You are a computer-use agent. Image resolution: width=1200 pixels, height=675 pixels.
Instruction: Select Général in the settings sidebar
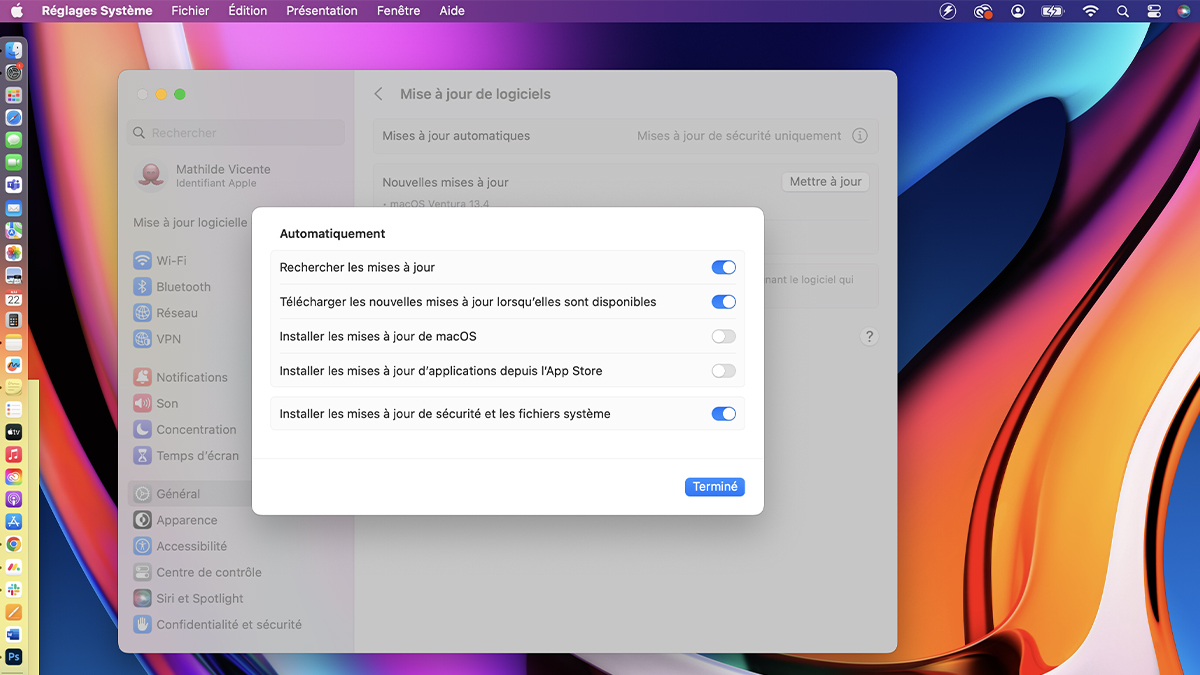click(x=237, y=494)
